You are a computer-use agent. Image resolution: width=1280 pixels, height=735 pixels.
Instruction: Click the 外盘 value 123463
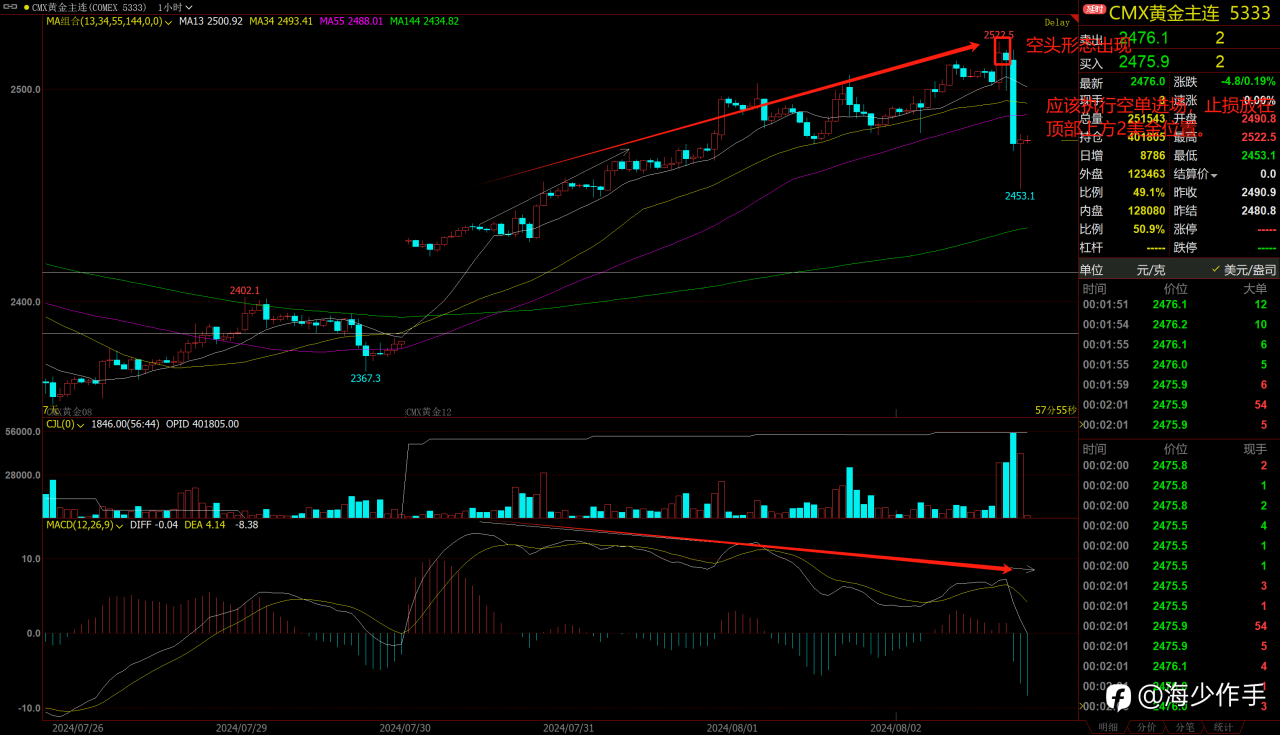pos(1145,174)
